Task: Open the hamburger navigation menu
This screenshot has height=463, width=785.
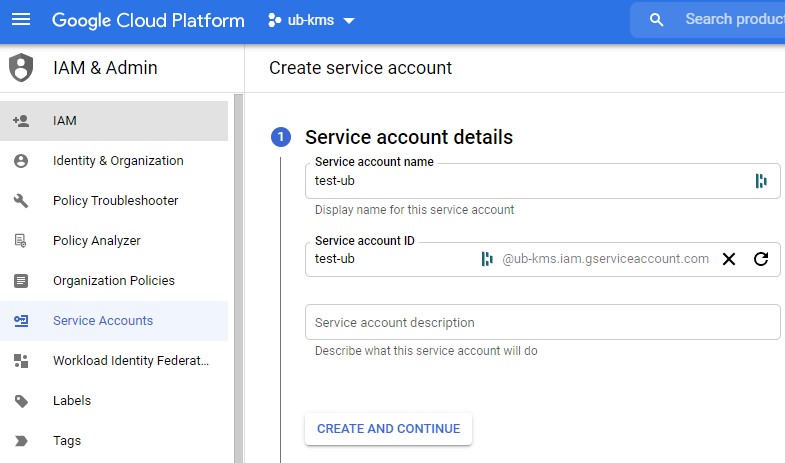Action: pyautogui.click(x=21, y=20)
